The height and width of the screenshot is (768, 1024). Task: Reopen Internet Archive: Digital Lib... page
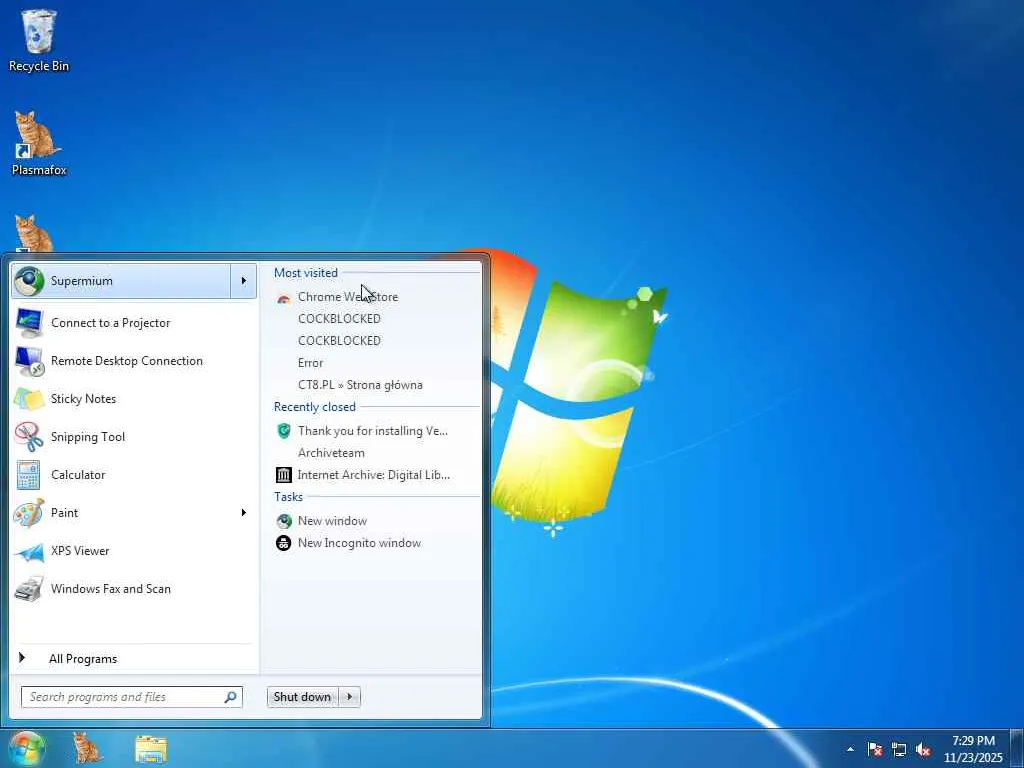pos(376,475)
